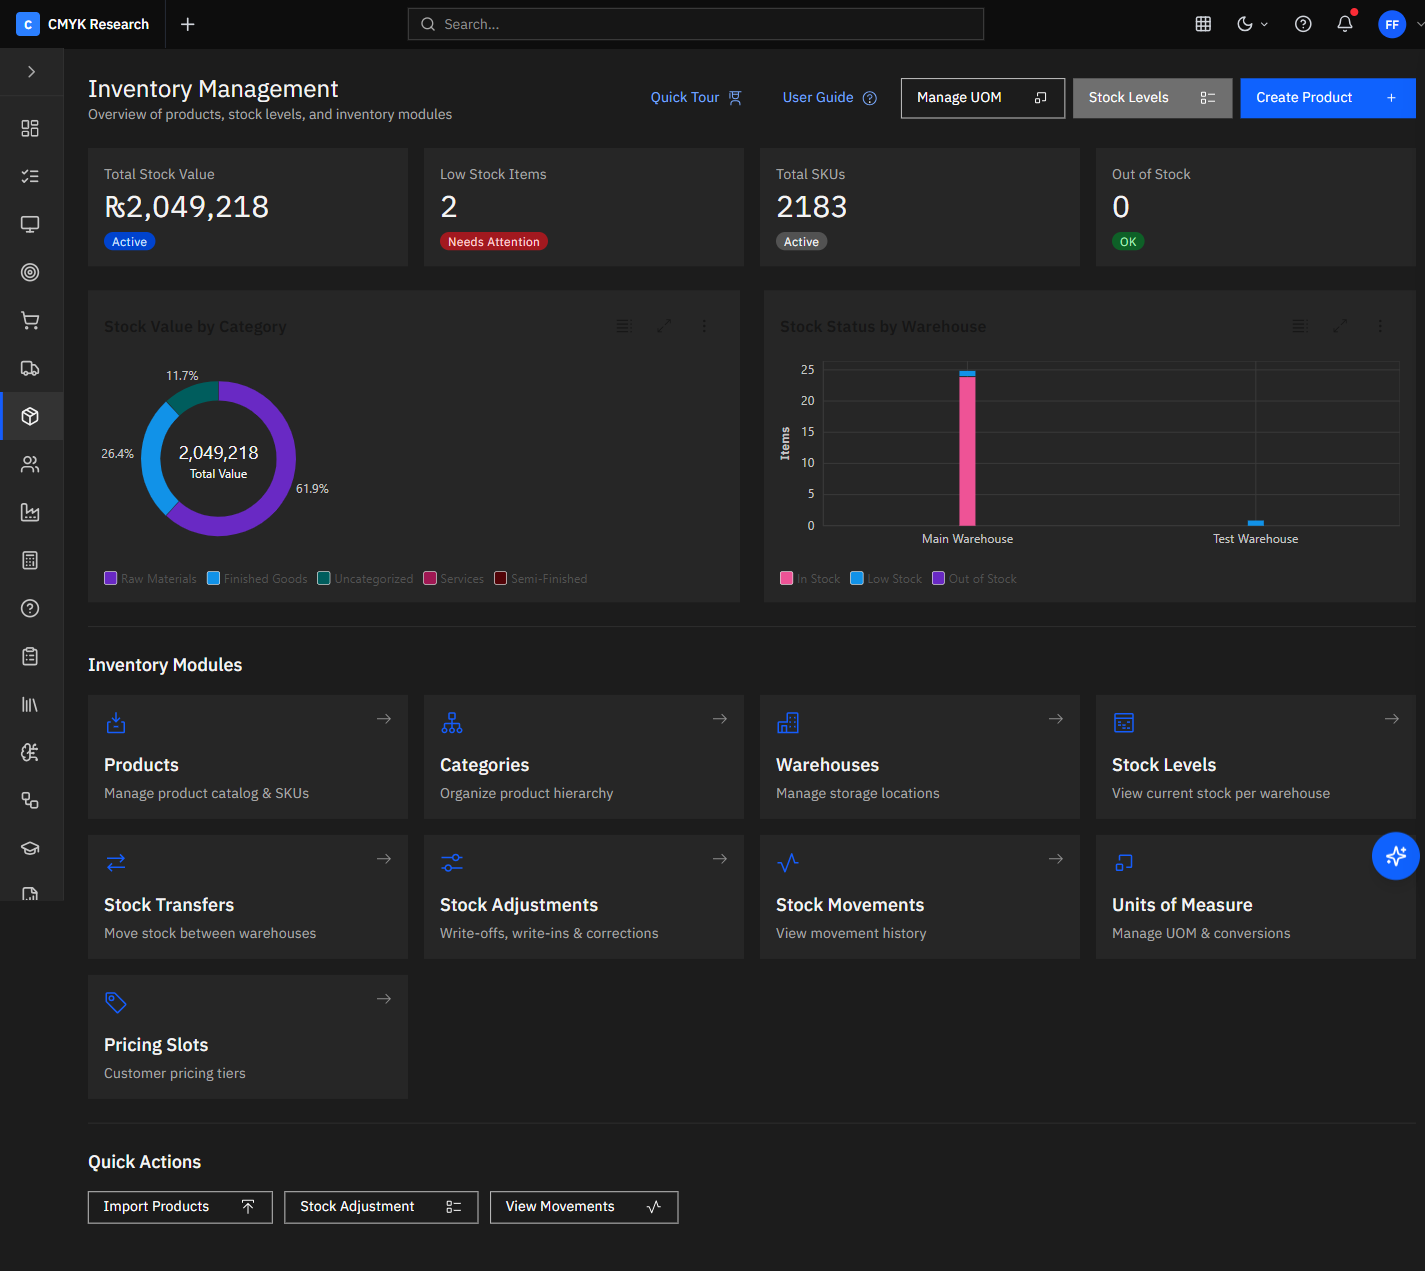Image resolution: width=1425 pixels, height=1271 pixels.
Task: Open help icon in top bar
Action: [1303, 24]
